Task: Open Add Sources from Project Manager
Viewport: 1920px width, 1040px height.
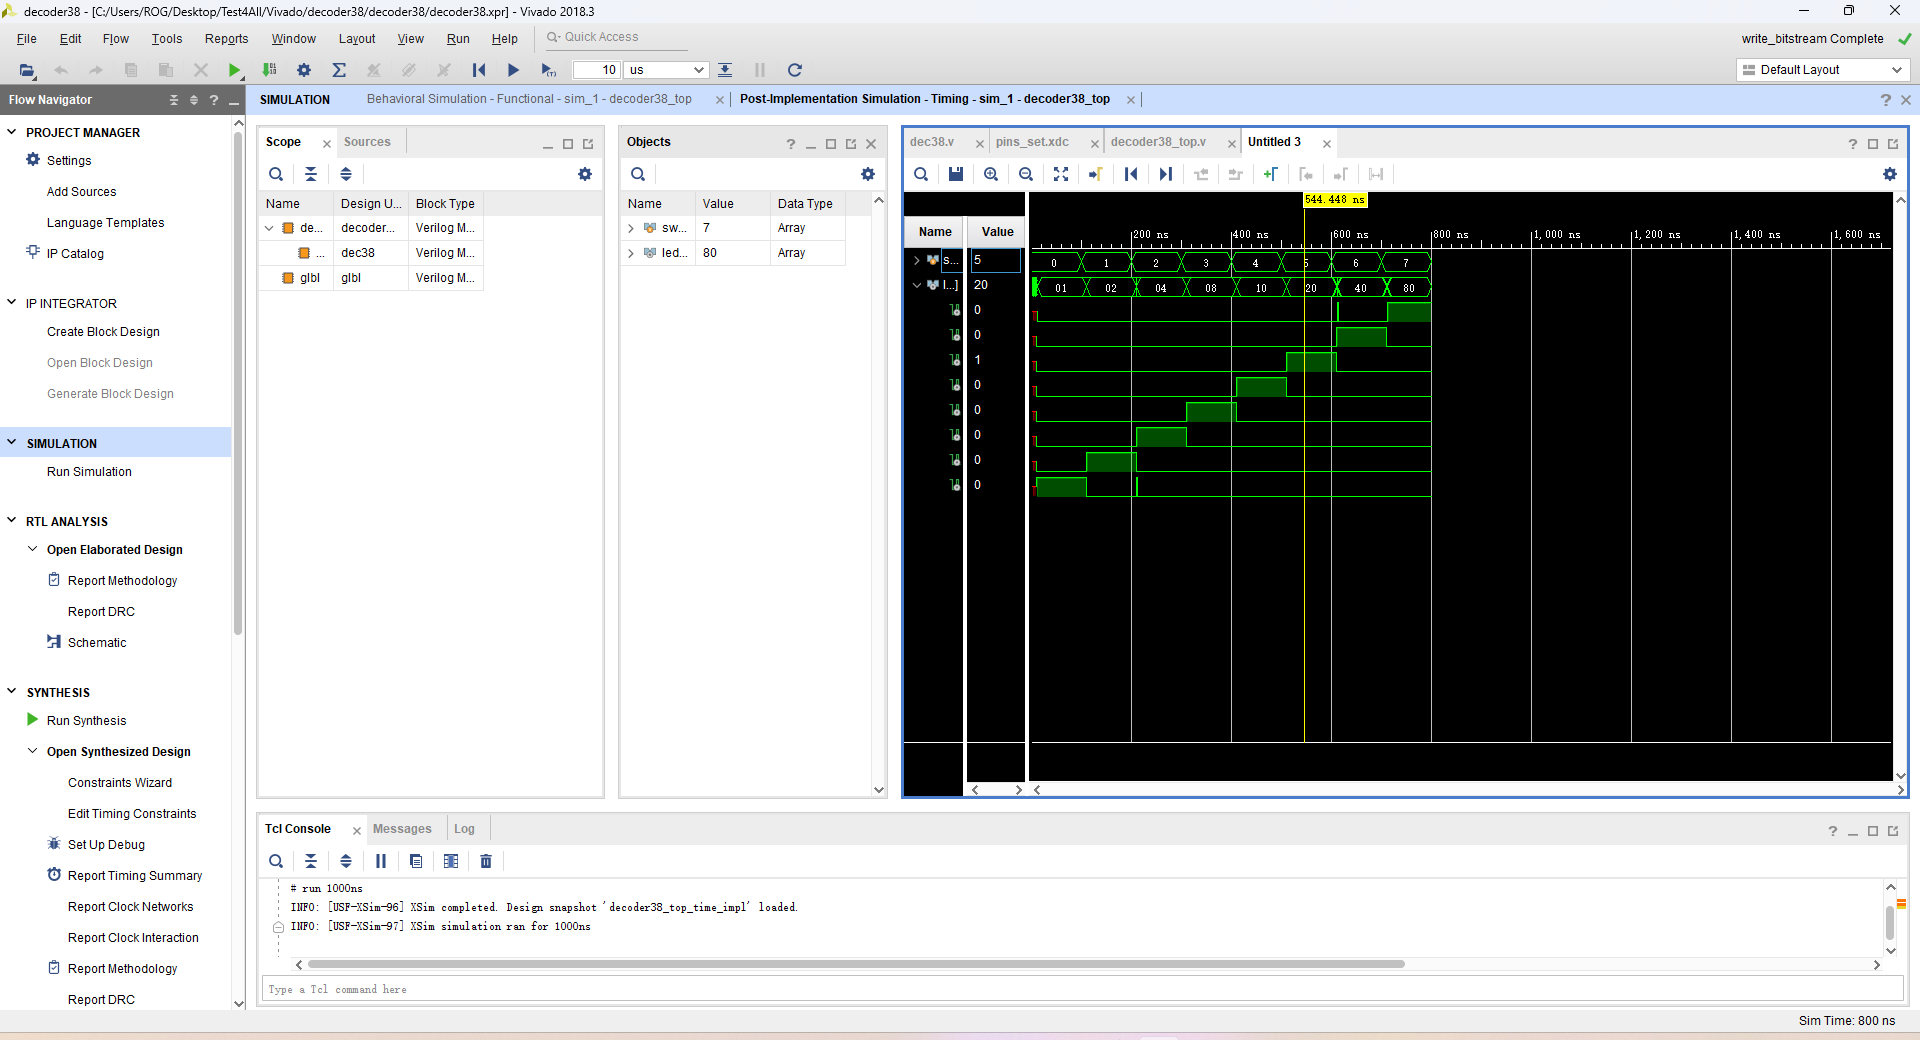Action: click(x=81, y=192)
